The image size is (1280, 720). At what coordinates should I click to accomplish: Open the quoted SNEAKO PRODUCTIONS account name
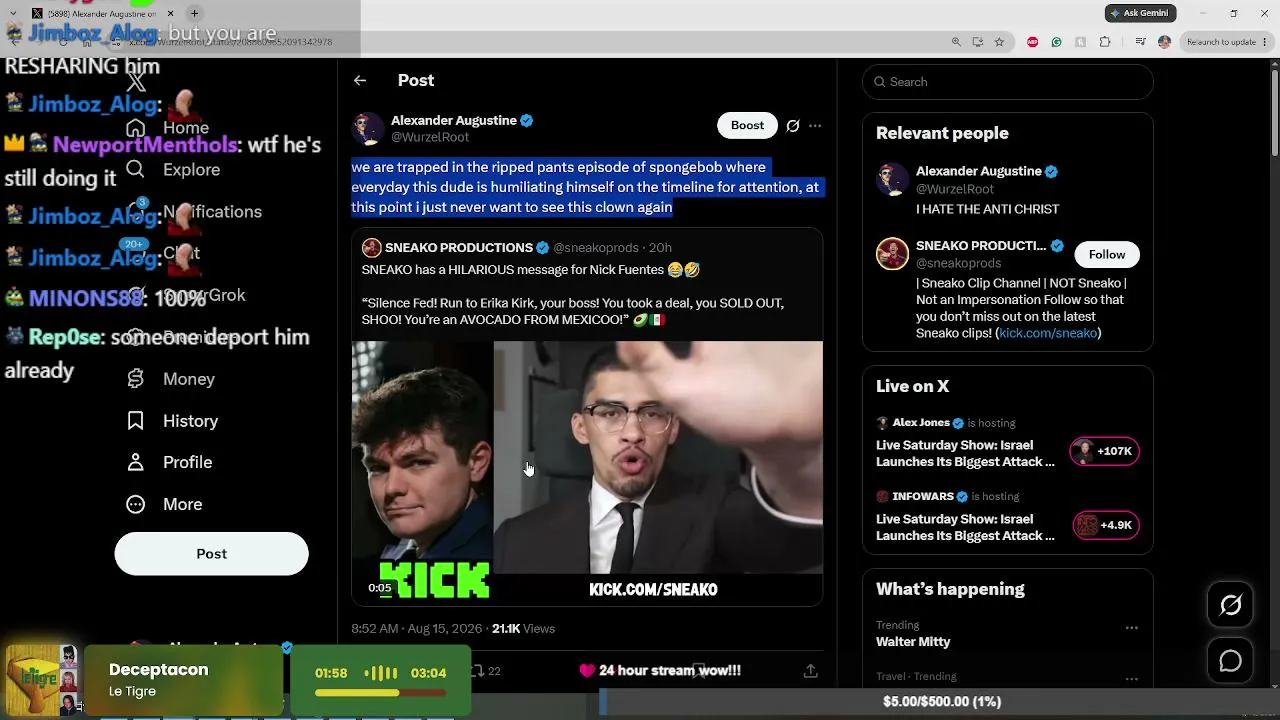[459, 248]
